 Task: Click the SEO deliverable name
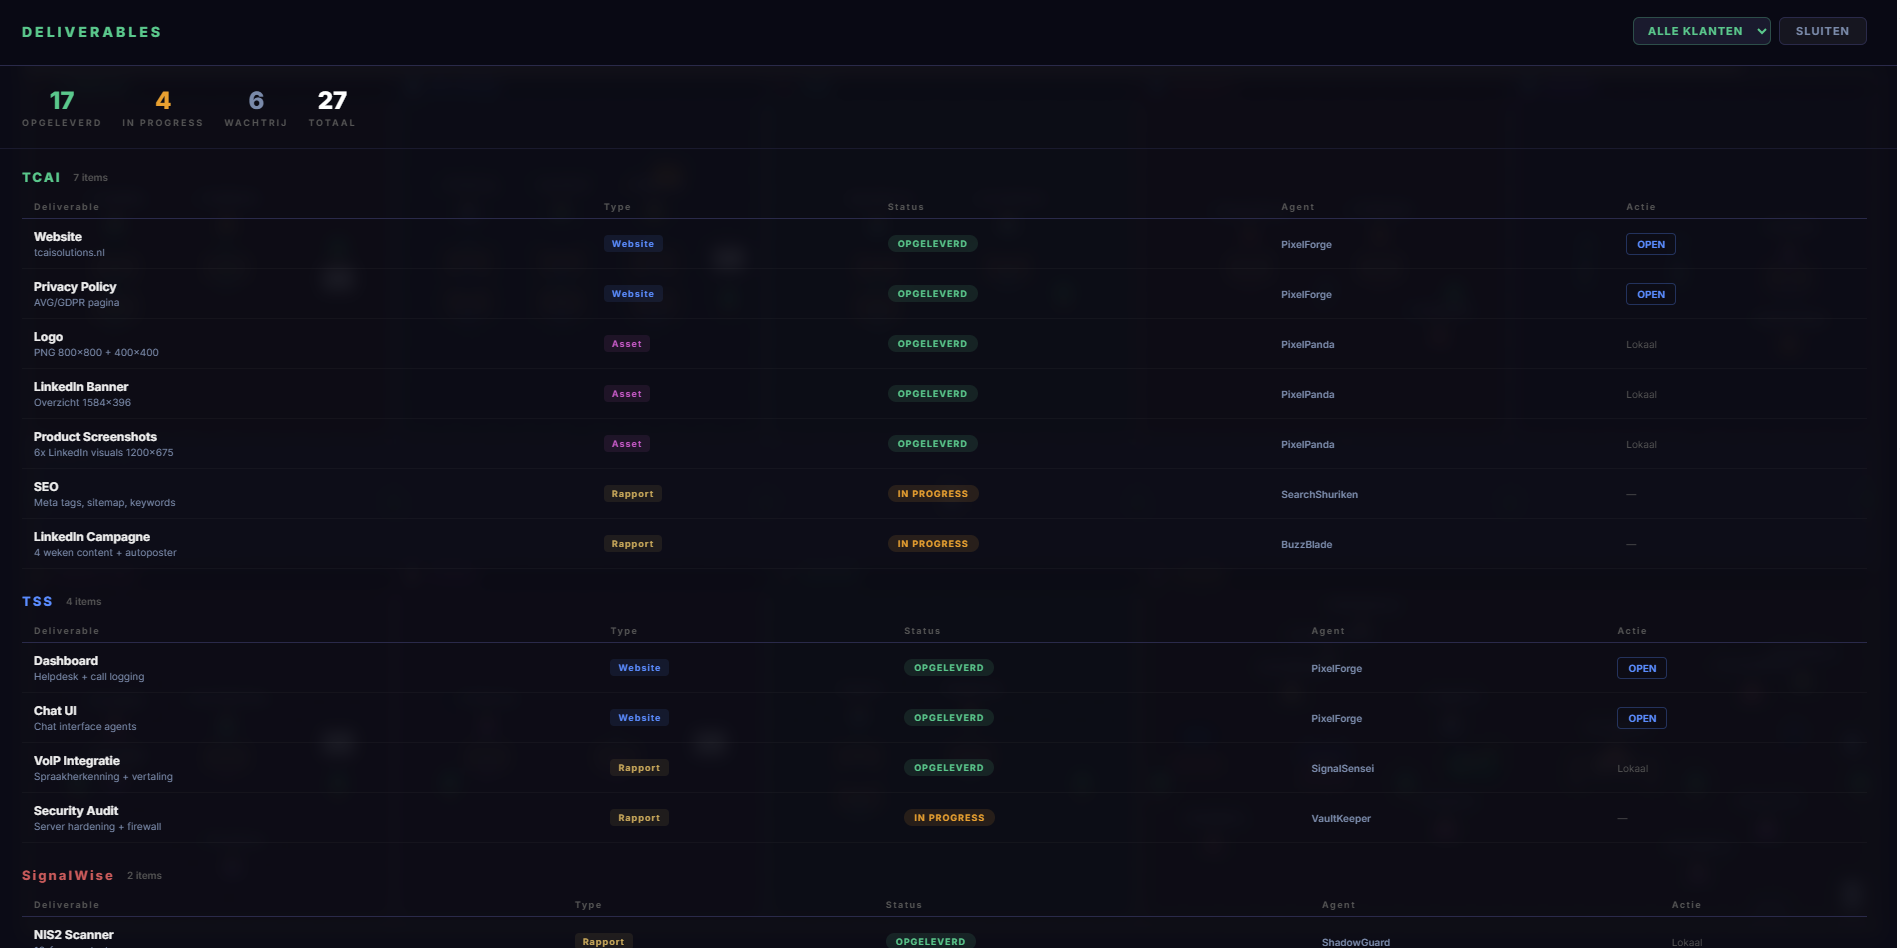click(46, 487)
